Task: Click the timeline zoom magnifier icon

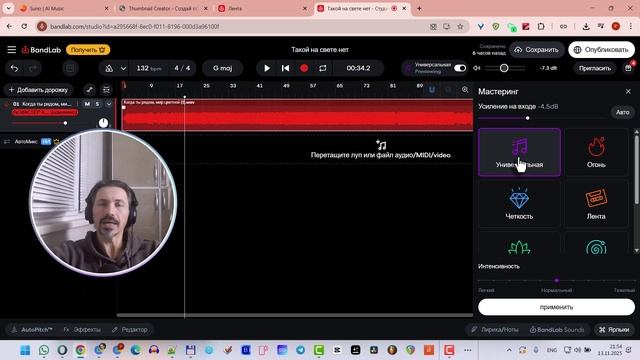Action: pyautogui.click(x=464, y=89)
